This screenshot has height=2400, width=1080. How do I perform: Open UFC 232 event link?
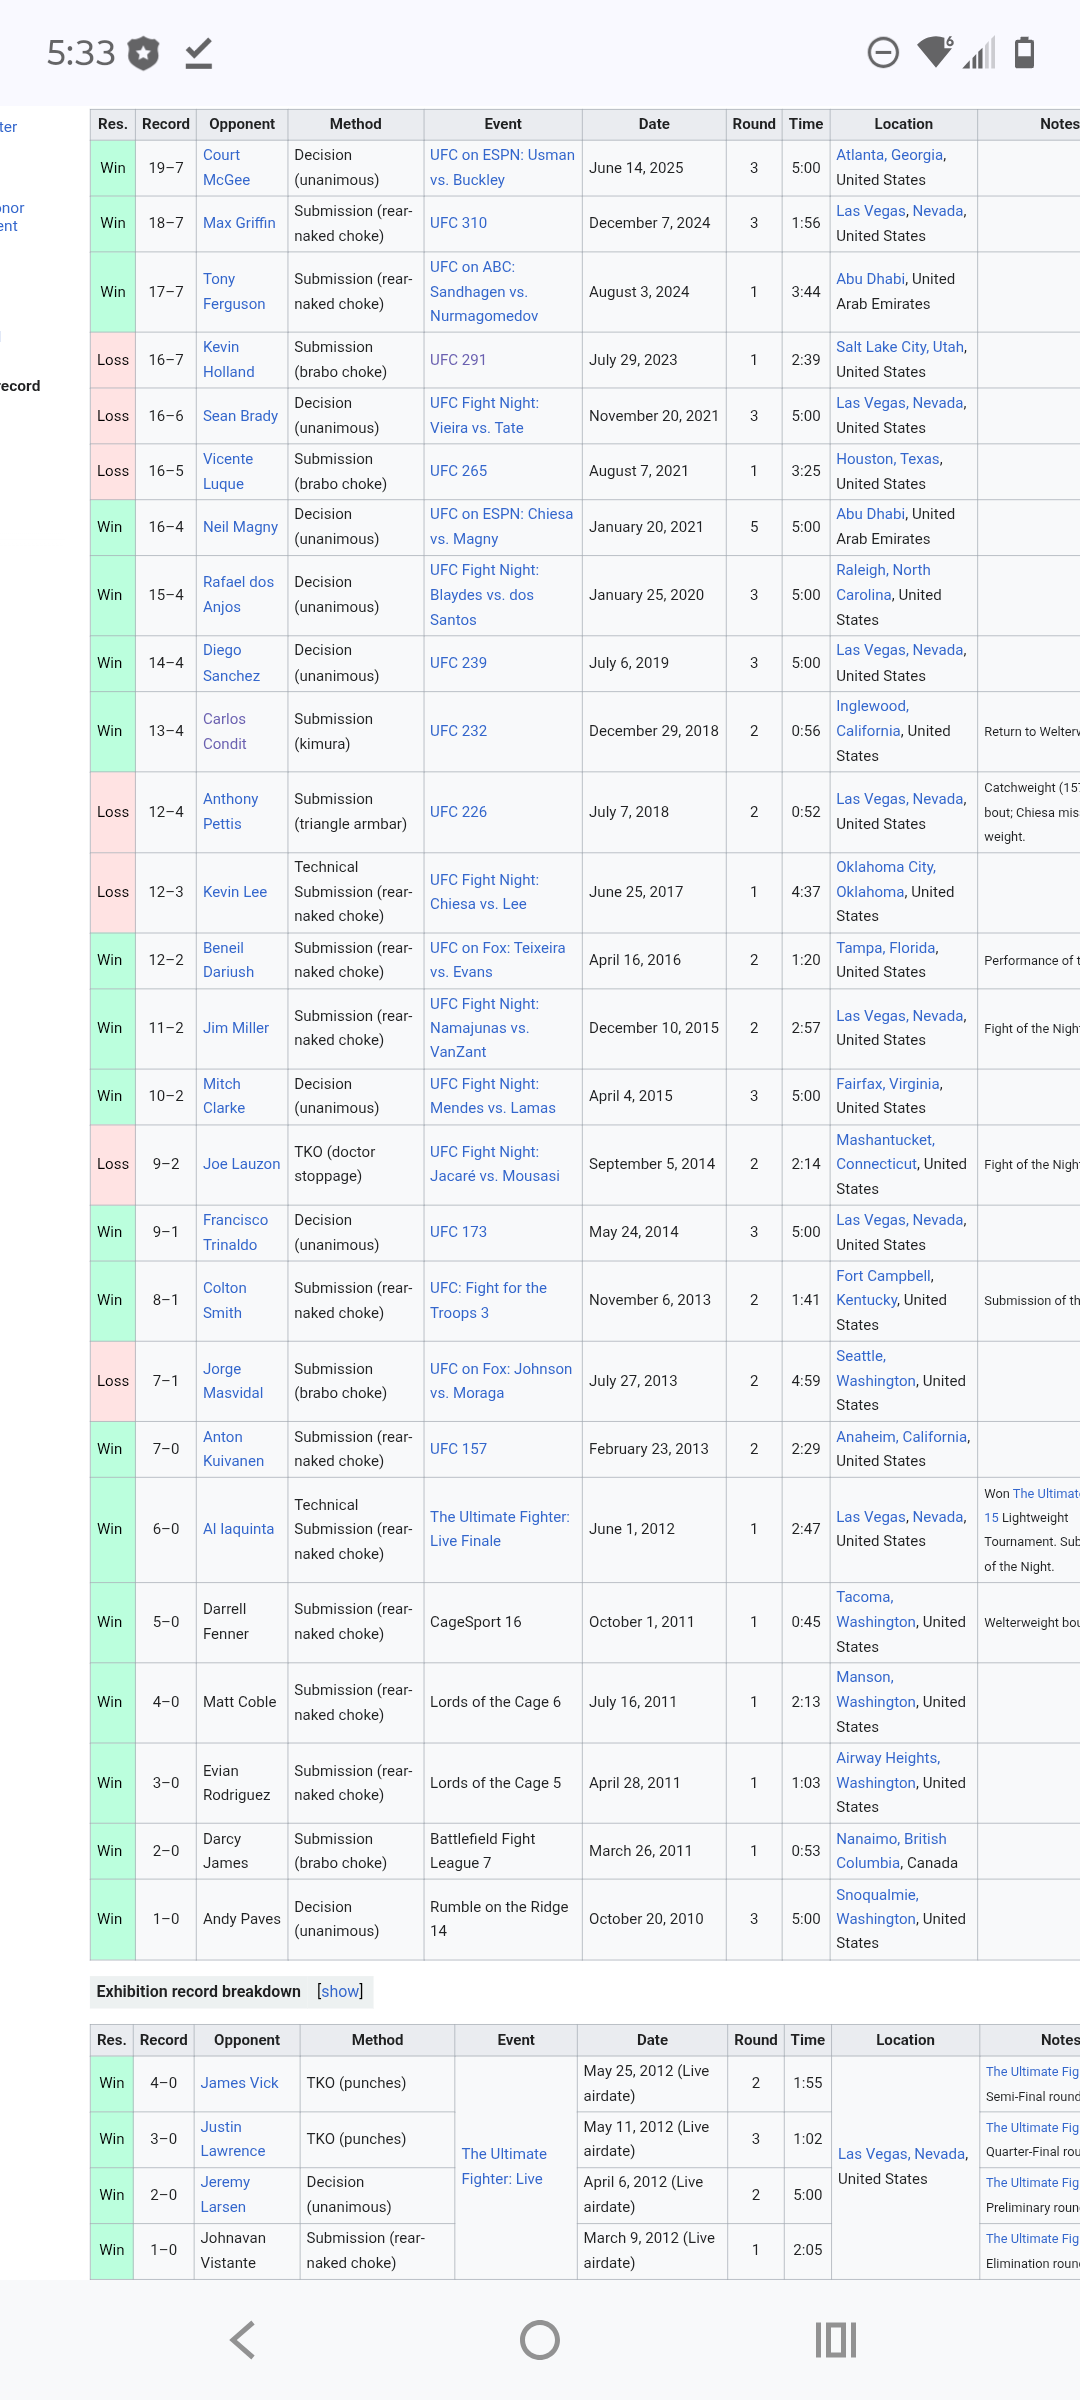[458, 731]
